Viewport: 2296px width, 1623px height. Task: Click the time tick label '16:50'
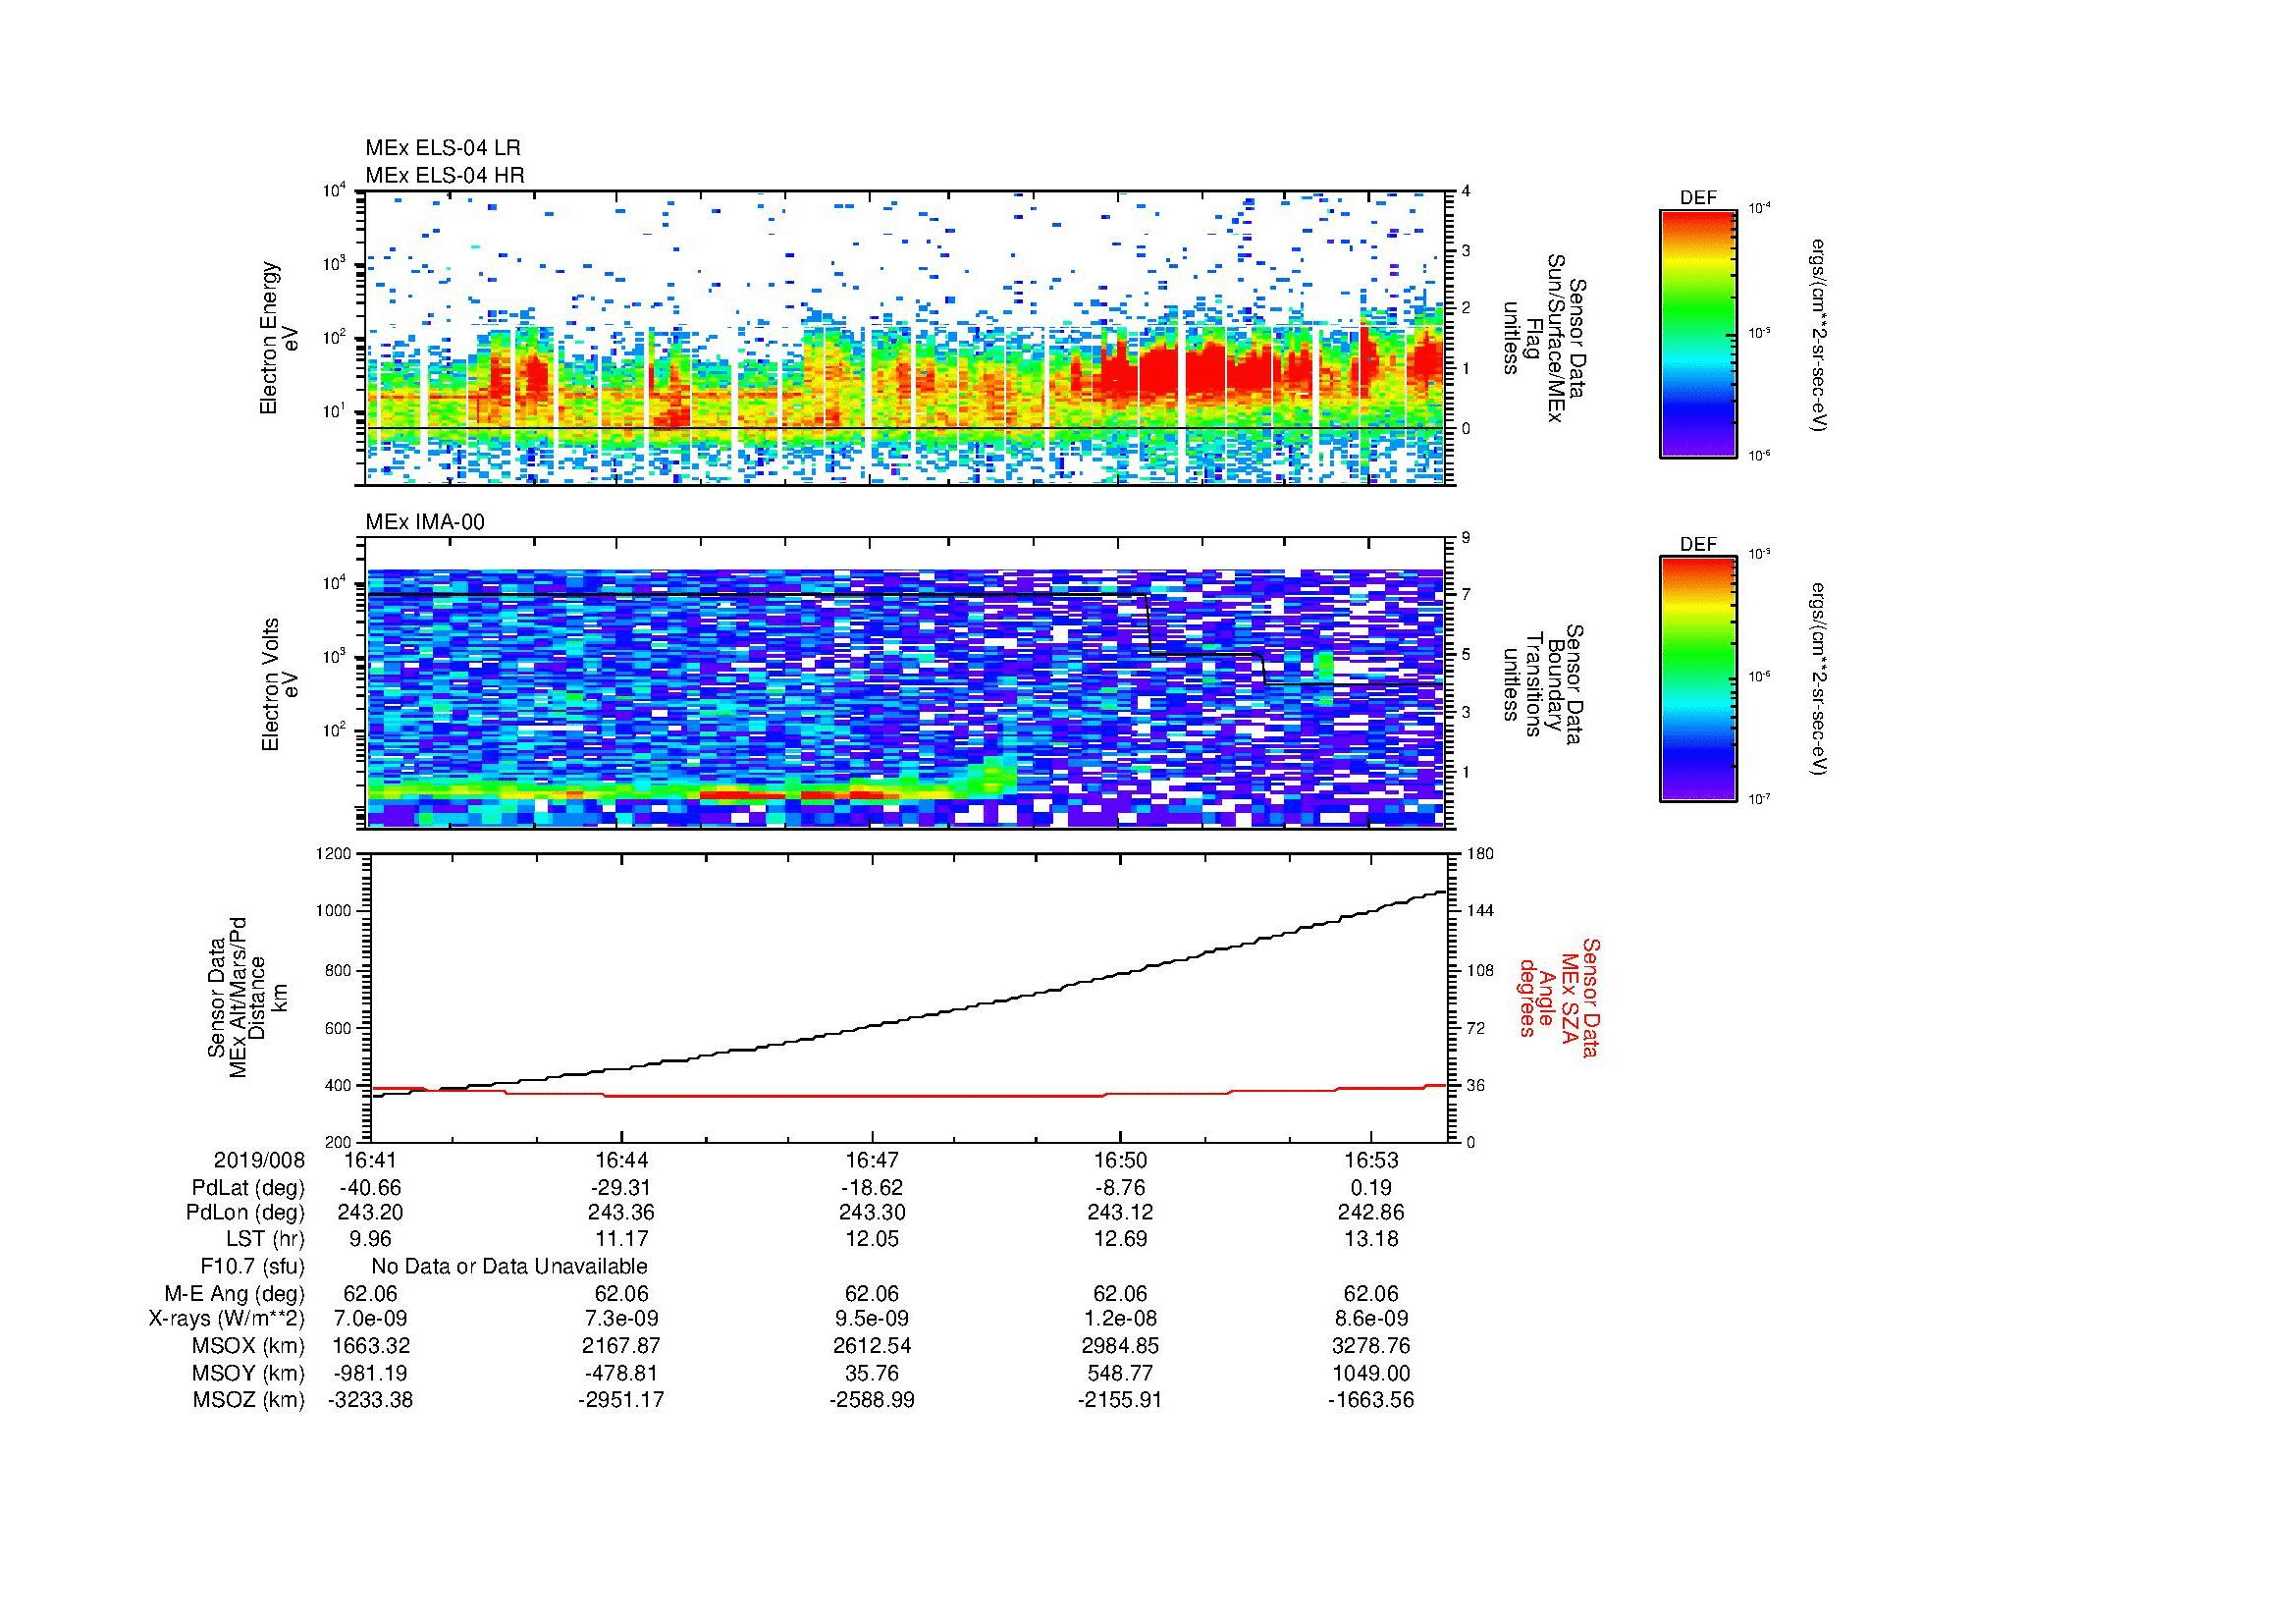point(1120,1161)
